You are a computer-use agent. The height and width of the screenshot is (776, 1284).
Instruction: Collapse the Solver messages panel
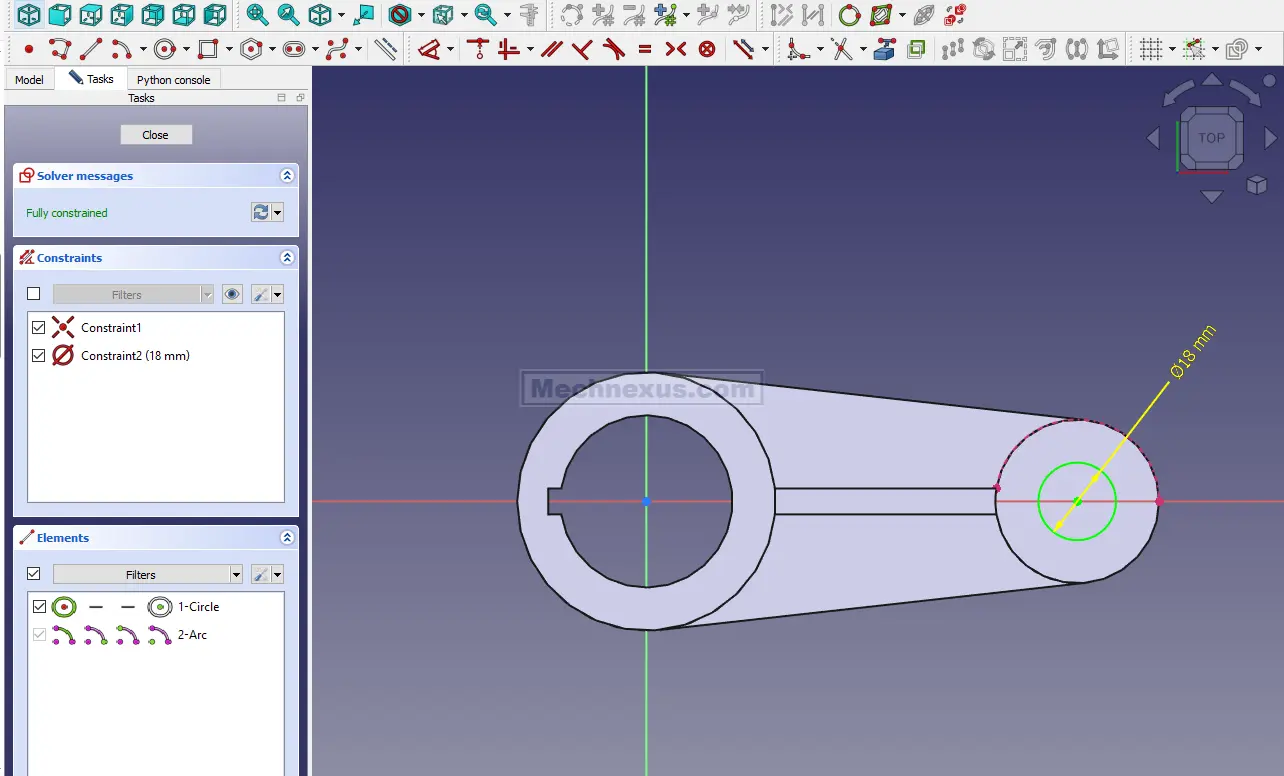coord(287,176)
